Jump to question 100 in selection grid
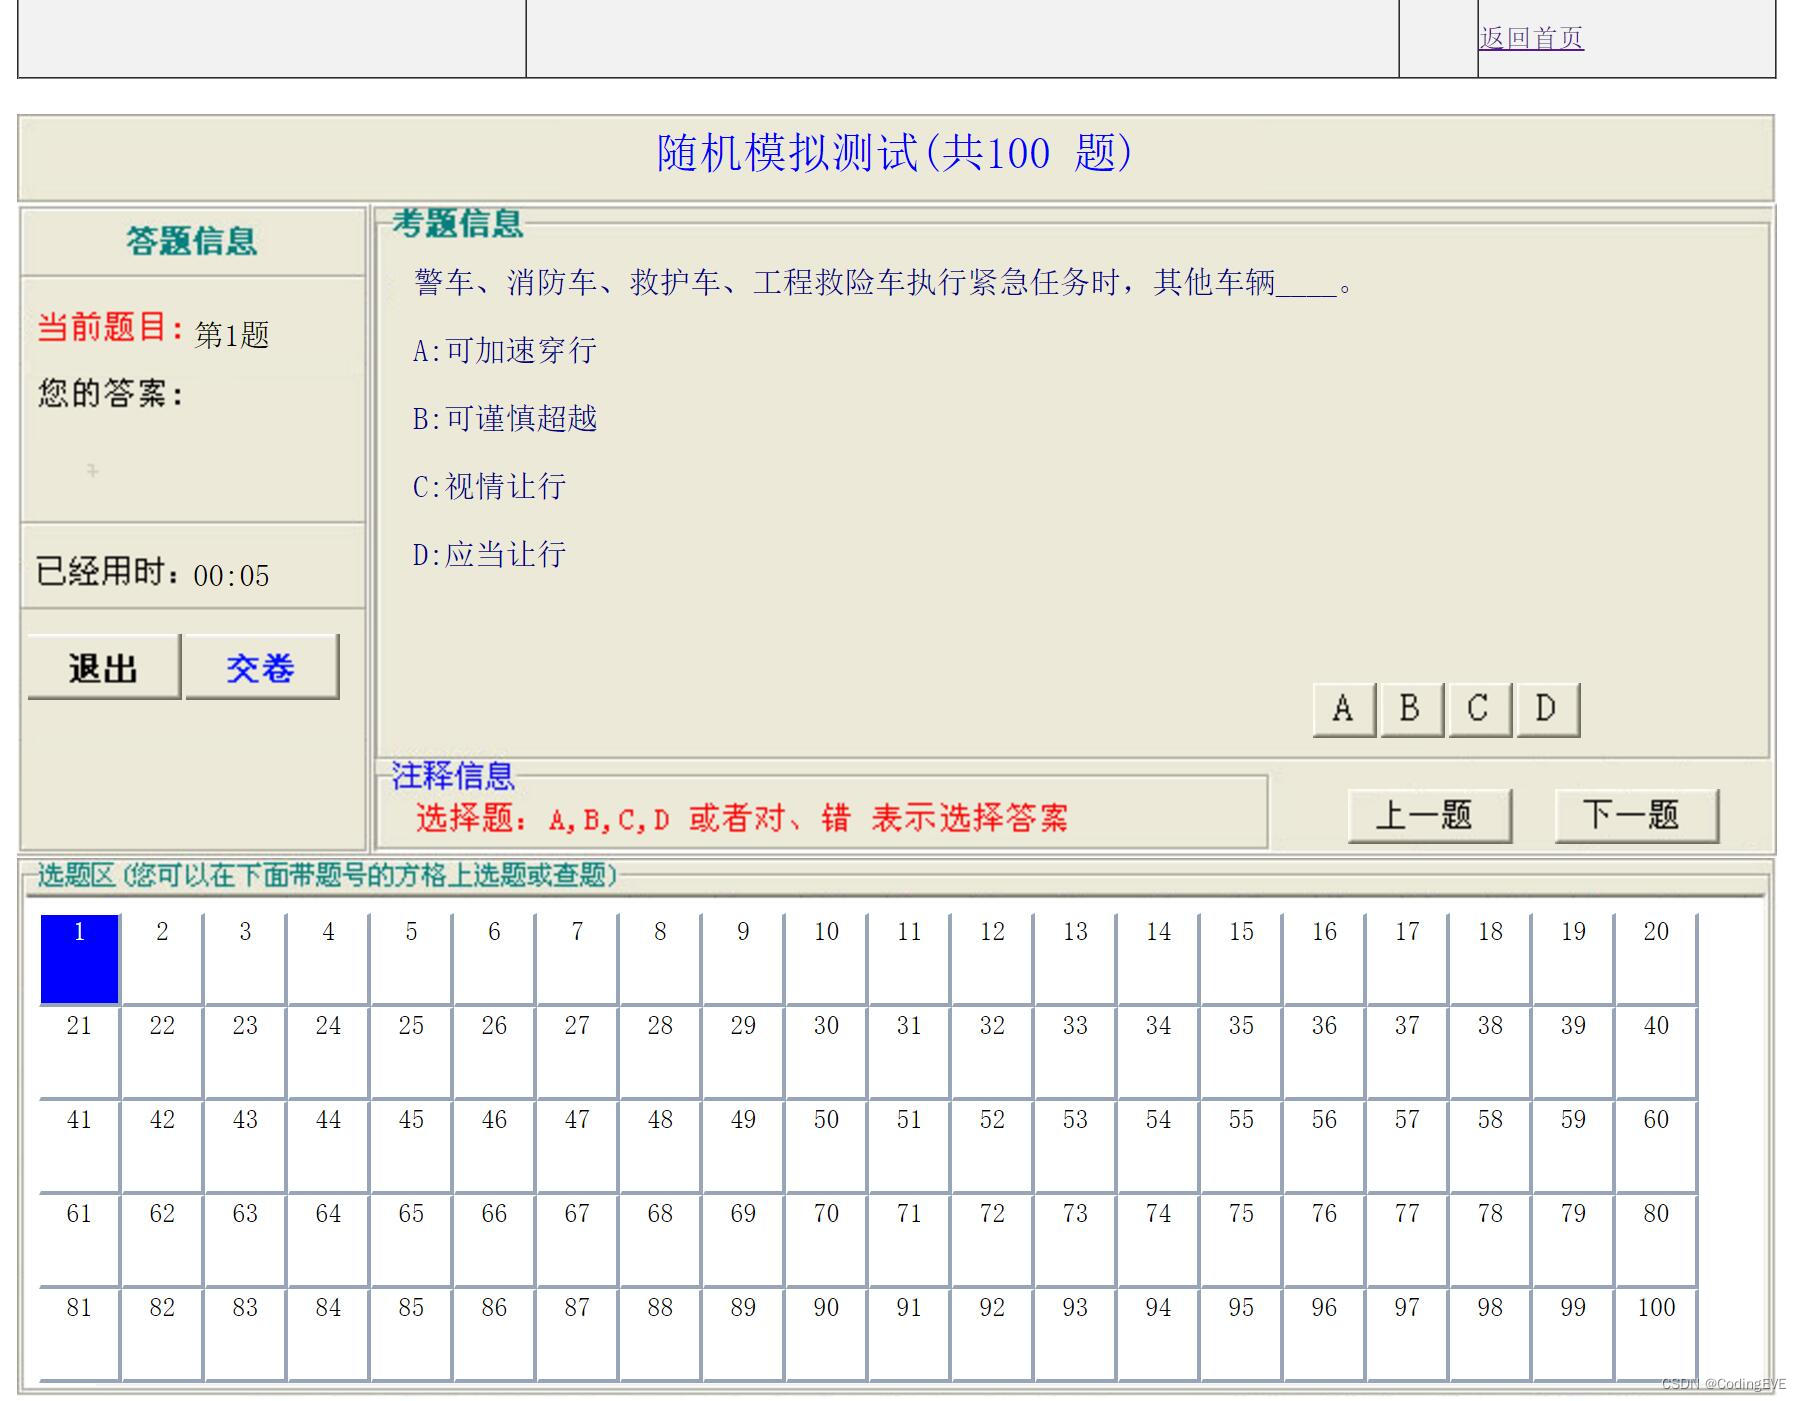 [x=1655, y=1333]
